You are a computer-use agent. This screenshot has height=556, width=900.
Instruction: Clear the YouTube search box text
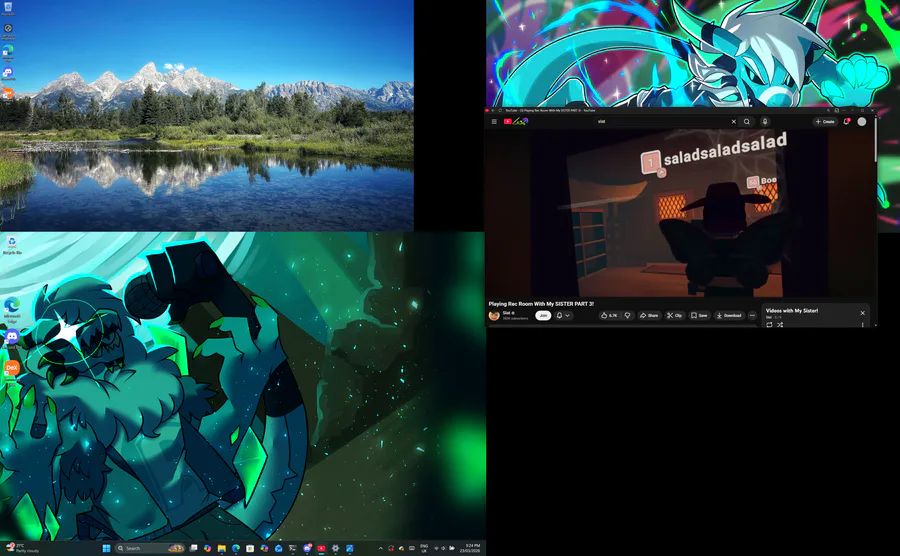(733, 122)
